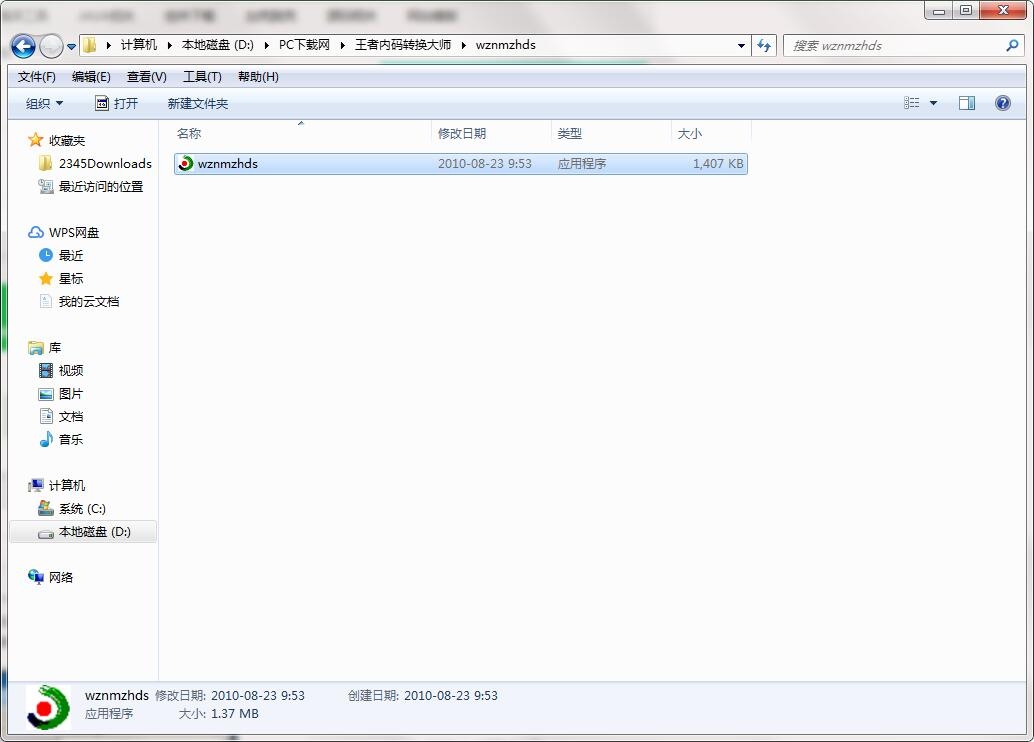
Task: Open the 组织 dropdown in toolbar
Action: tap(44, 104)
